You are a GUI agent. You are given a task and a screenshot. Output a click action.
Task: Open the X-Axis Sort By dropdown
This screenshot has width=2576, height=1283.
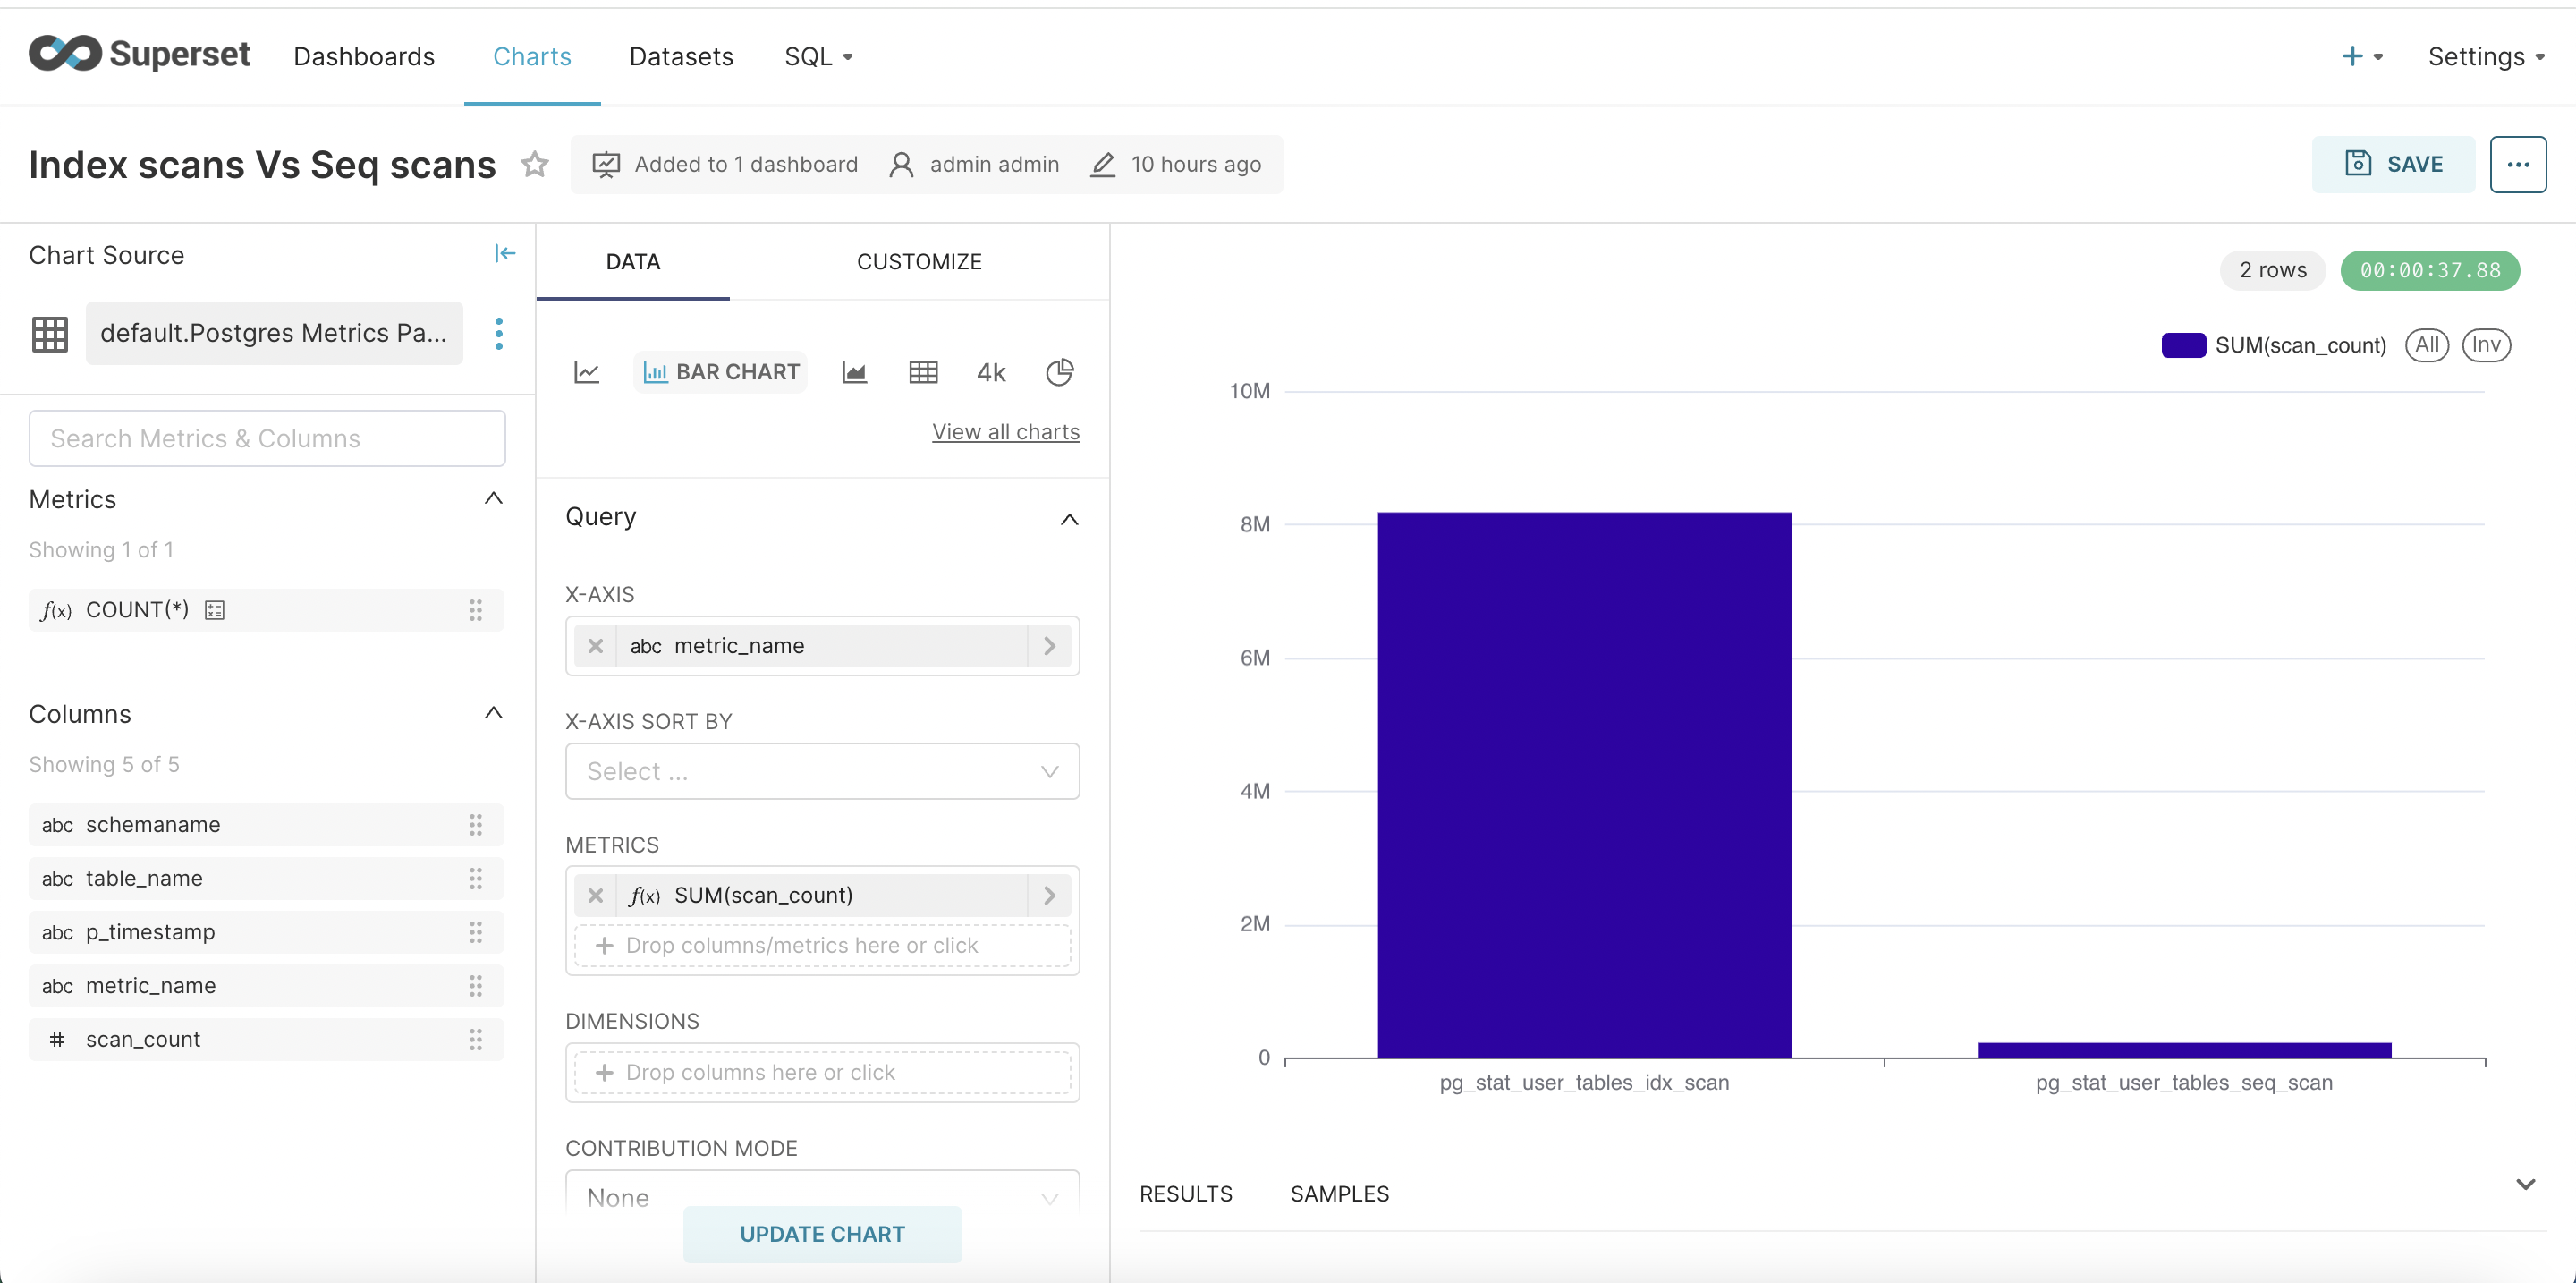click(x=822, y=771)
